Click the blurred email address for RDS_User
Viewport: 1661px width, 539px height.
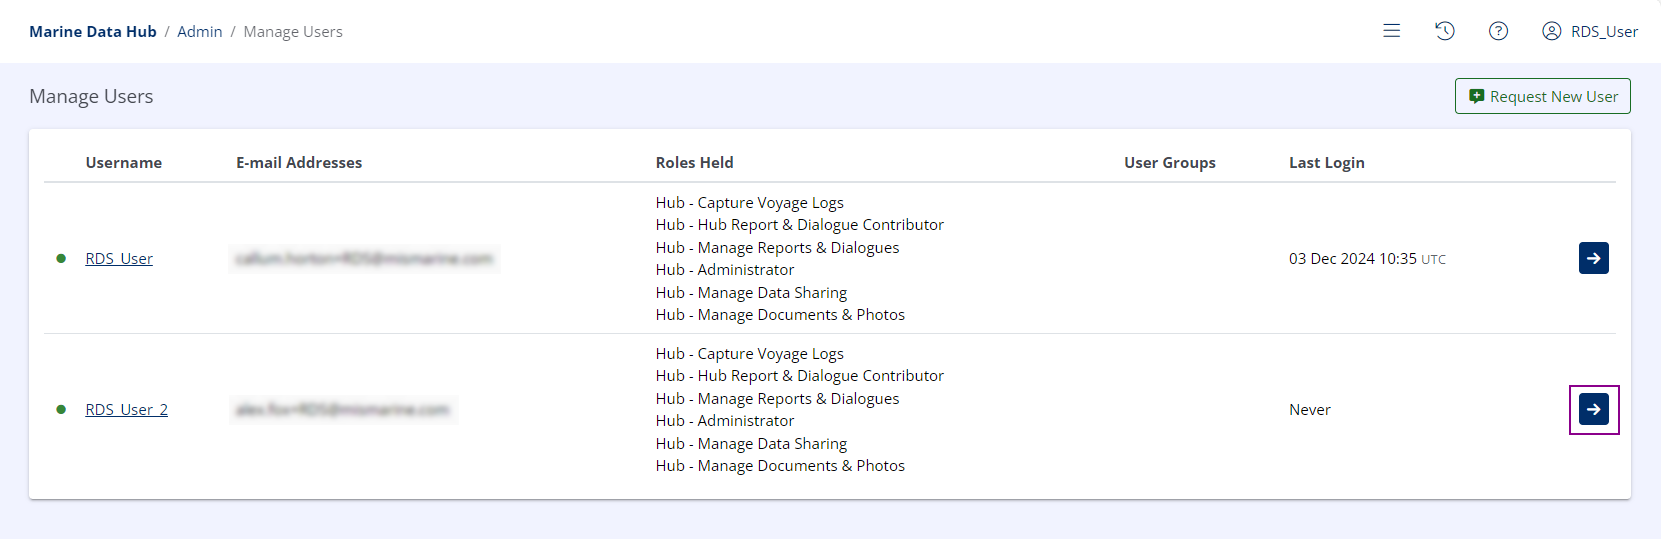364,259
